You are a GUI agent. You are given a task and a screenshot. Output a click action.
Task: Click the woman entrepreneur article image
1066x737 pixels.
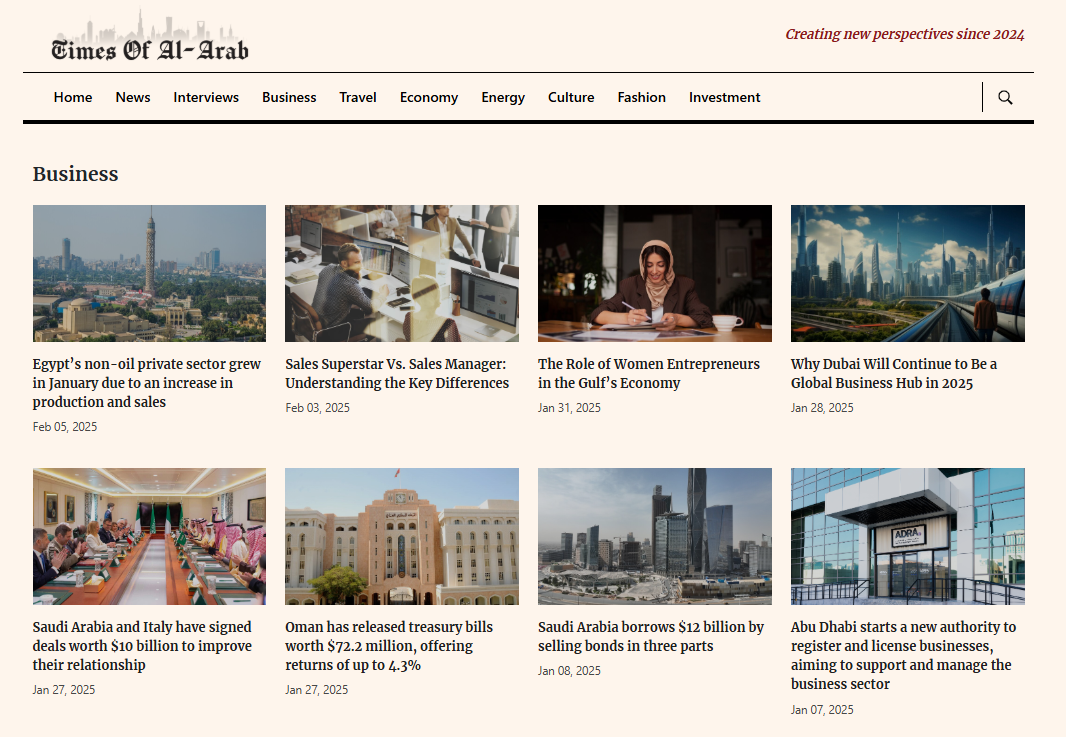pyautogui.click(x=654, y=273)
